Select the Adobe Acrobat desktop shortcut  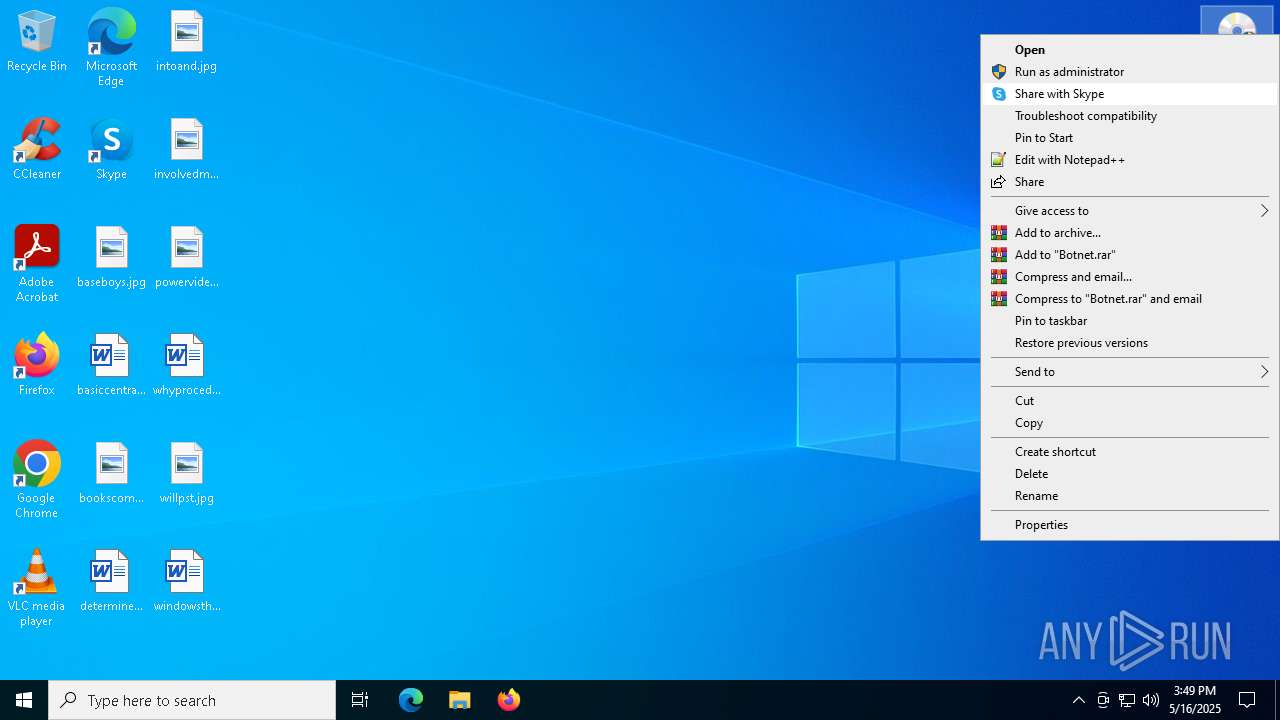(37, 264)
